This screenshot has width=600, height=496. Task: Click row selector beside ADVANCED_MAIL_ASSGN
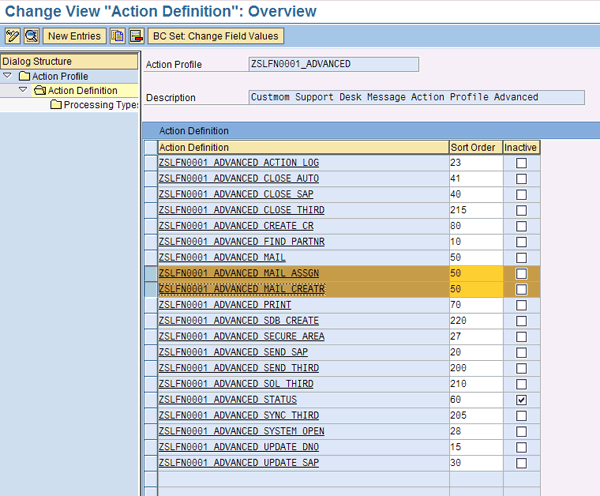[x=150, y=273]
